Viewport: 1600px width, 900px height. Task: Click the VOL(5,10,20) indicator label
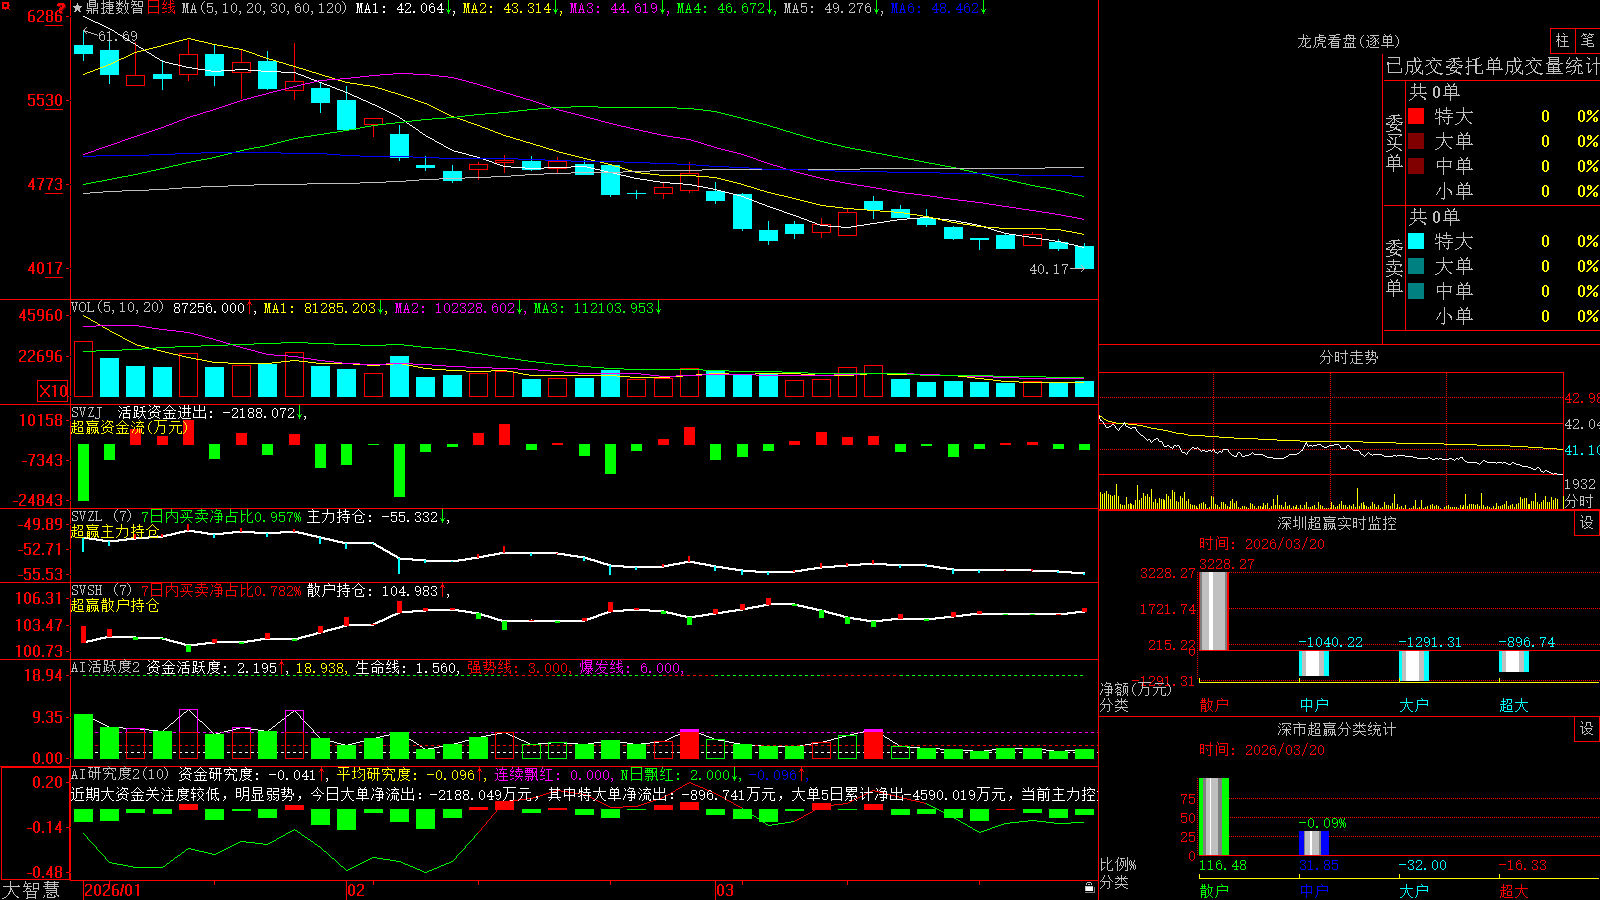pyautogui.click(x=117, y=308)
